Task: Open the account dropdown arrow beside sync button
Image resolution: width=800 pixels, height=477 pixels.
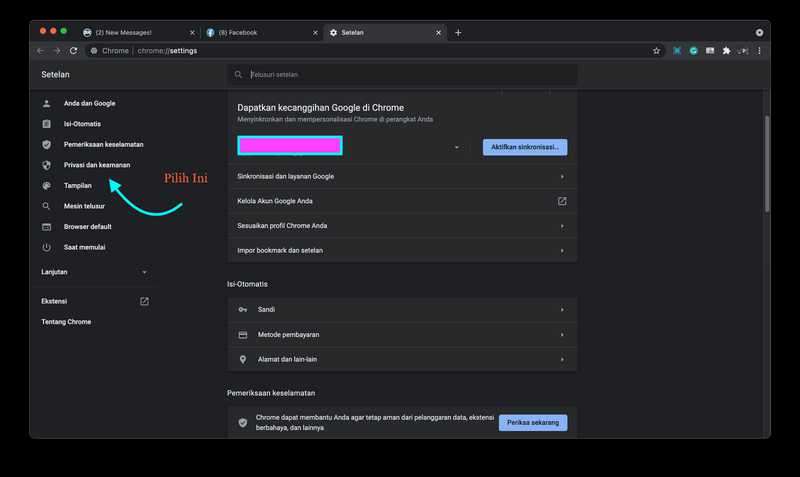Action: click(x=457, y=147)
